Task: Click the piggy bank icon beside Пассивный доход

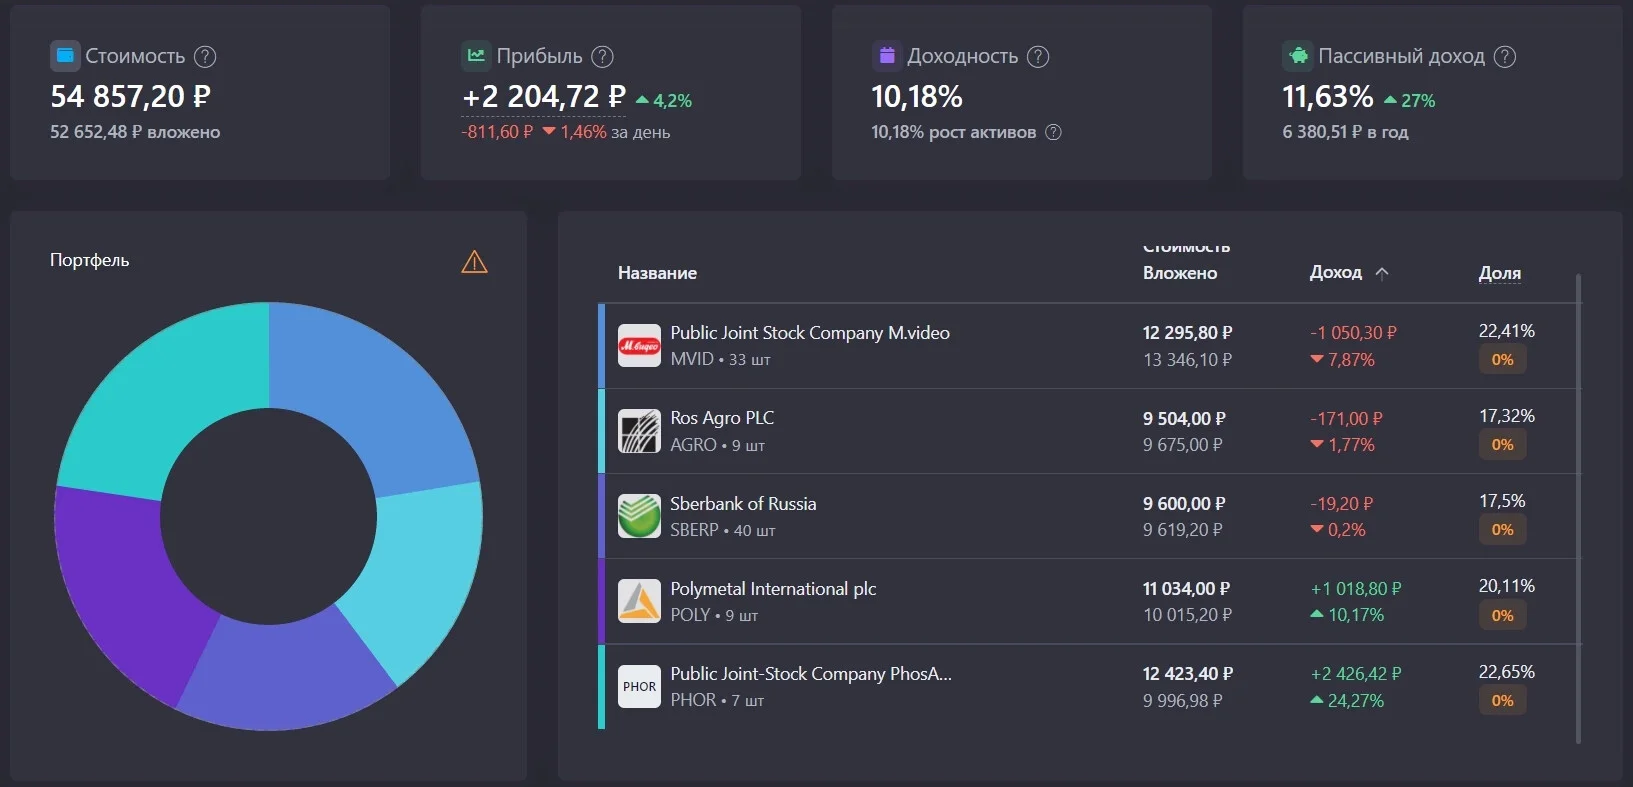Action: click(1297, 56)
